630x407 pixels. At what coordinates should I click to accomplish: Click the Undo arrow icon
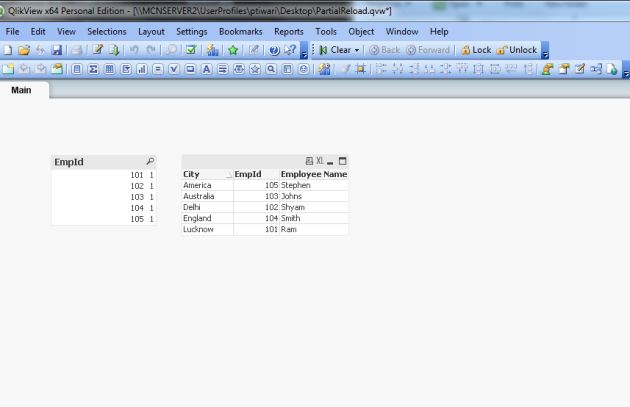(134, 50)
